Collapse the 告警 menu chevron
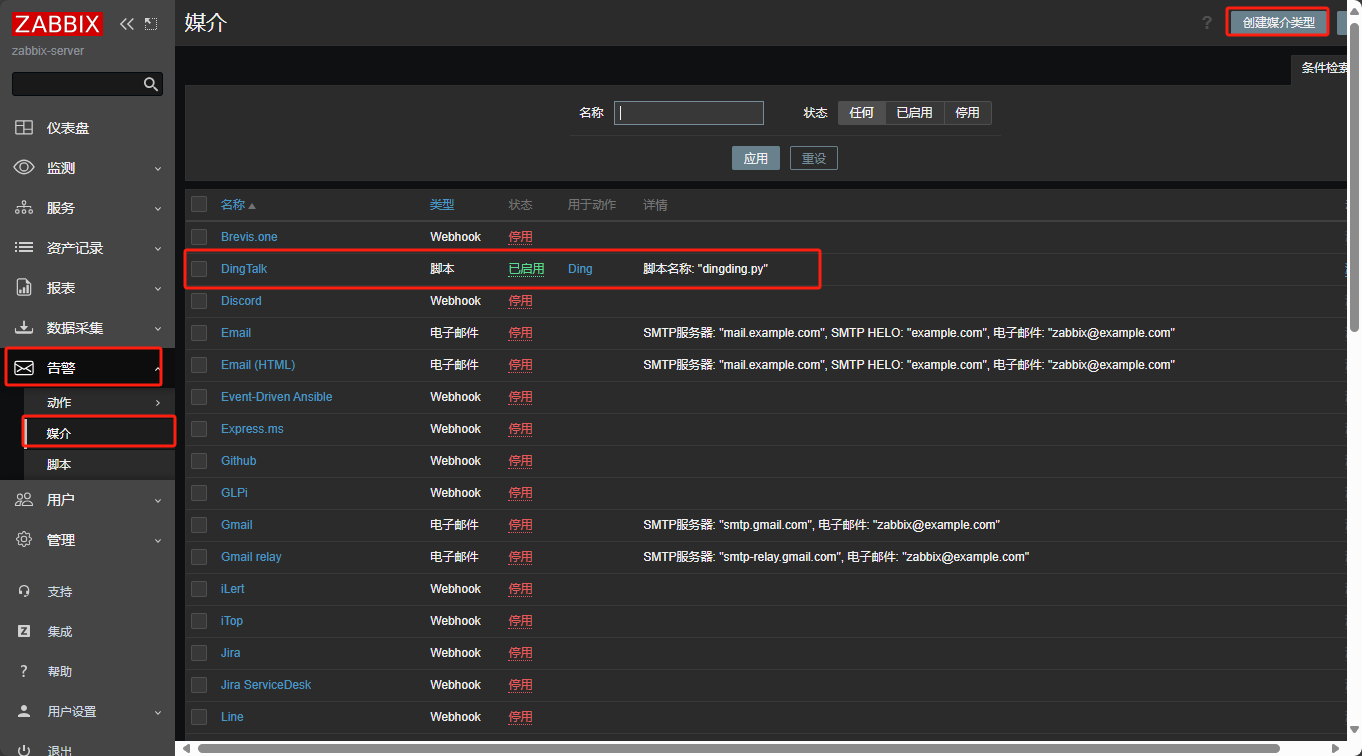Viewport: 1362px width, 756px height. (158, 369)
